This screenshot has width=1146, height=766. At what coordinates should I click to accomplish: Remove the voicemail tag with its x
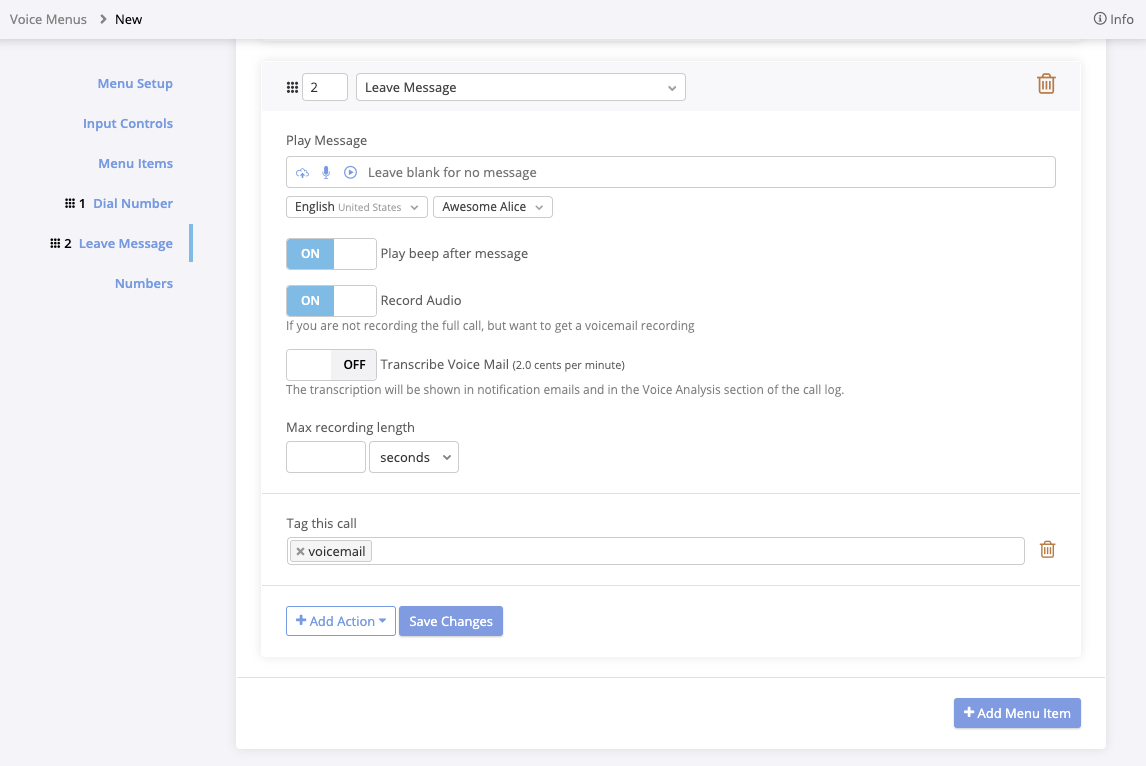pos(300,551)
